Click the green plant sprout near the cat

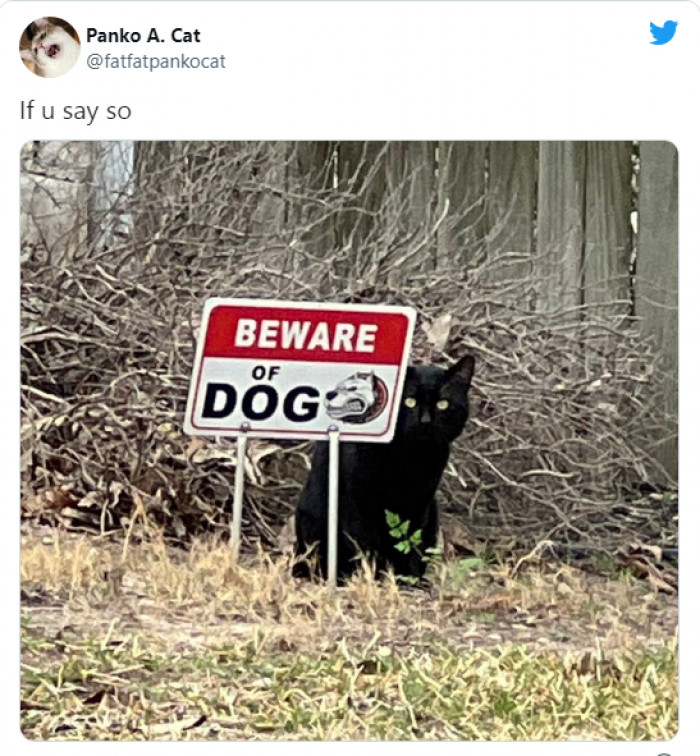pyautogui.click(x=404, y=533)
